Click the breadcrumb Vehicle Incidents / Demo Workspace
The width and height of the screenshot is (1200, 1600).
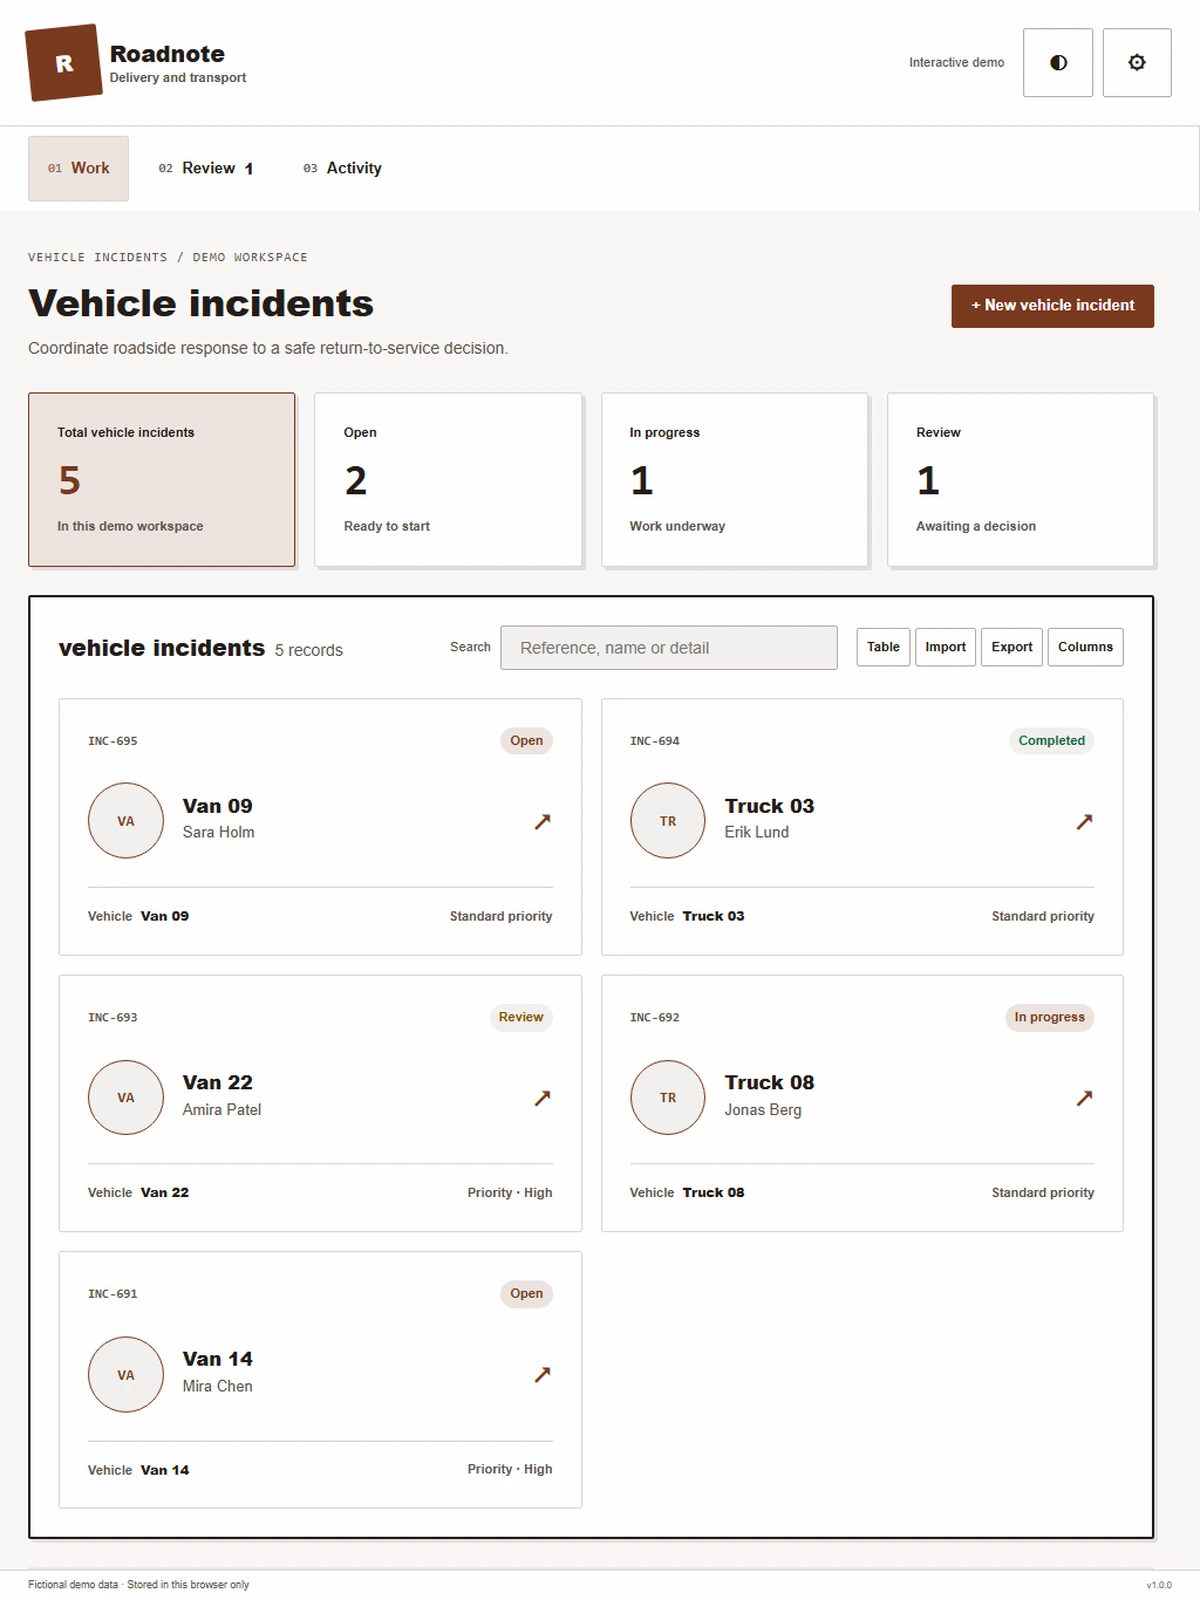168,257
